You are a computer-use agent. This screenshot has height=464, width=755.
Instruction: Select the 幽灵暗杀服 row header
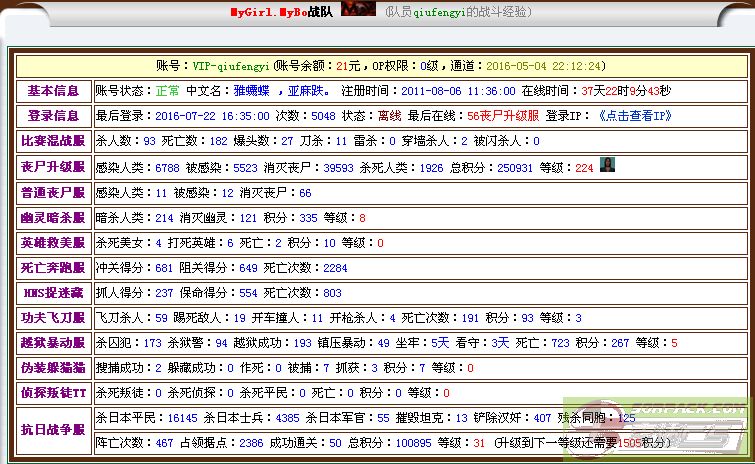point(54,218)
